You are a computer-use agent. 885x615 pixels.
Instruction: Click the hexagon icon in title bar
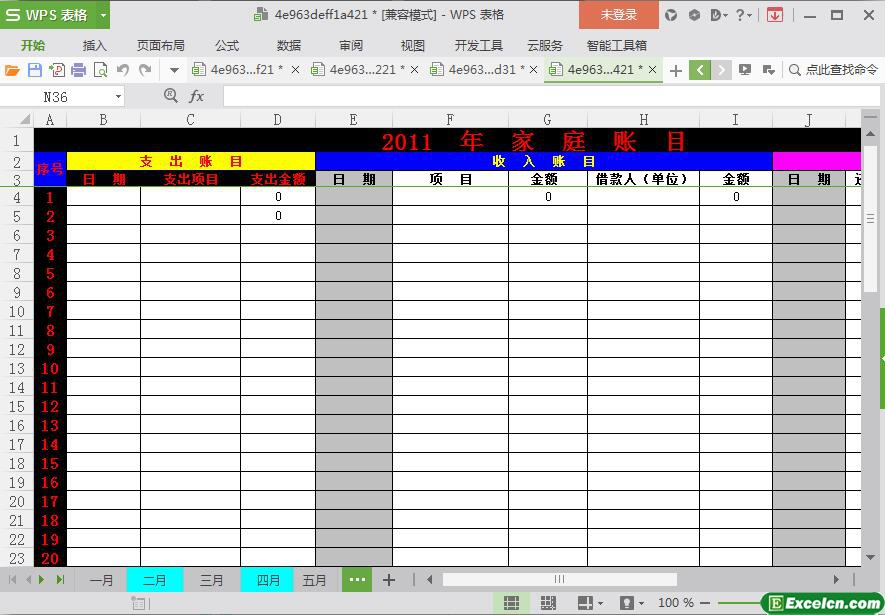point(694,15)
